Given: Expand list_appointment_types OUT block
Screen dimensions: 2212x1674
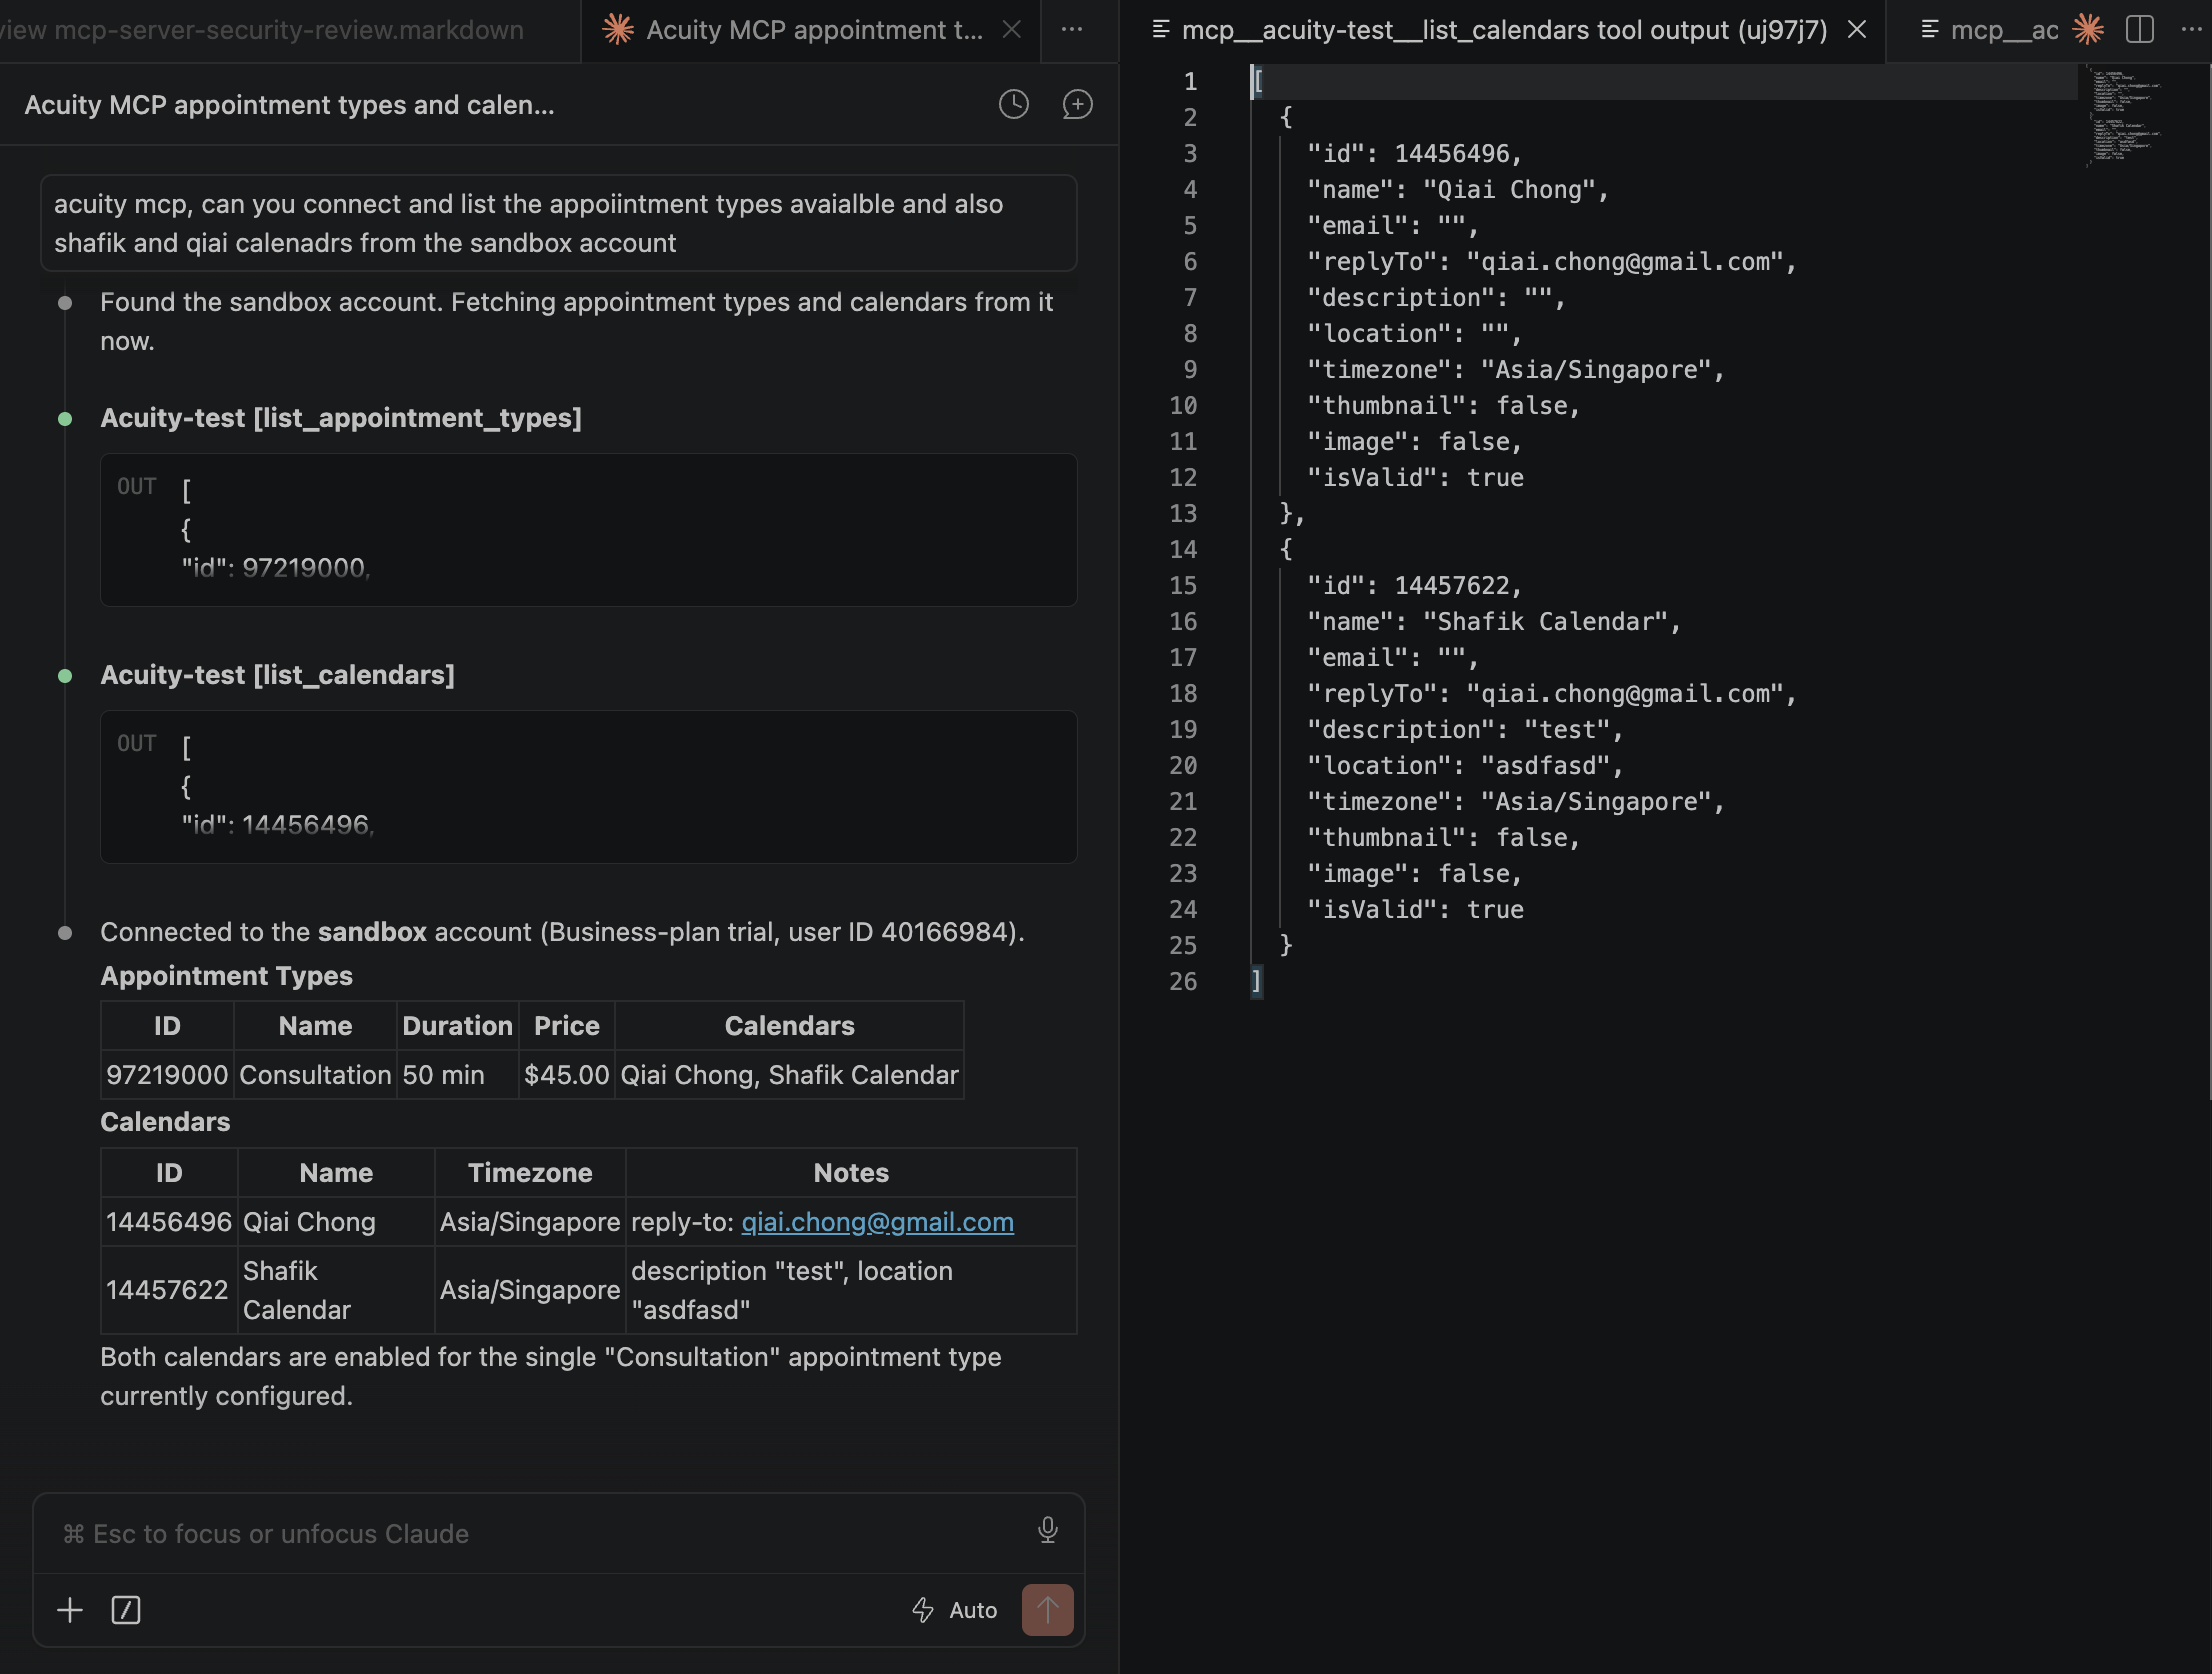Looking at the screenshot, I should [588, 530].
